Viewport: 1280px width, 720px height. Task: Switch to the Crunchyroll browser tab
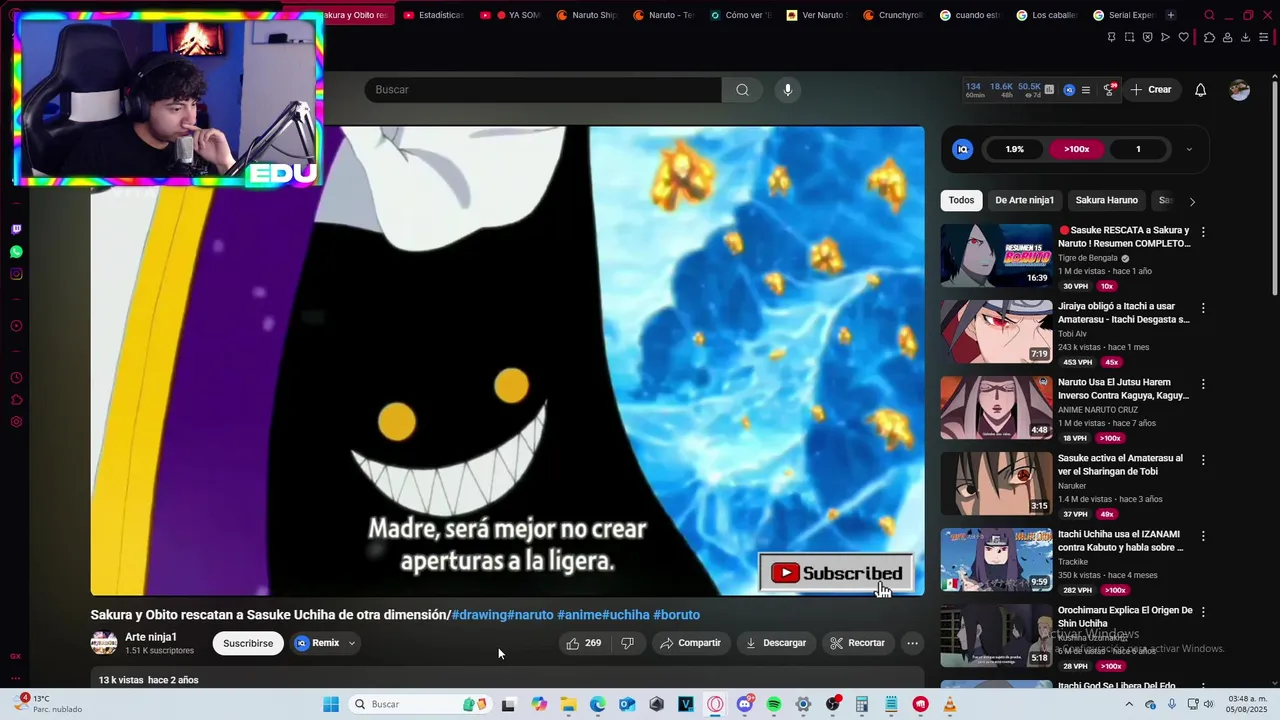tap(893, 15)
